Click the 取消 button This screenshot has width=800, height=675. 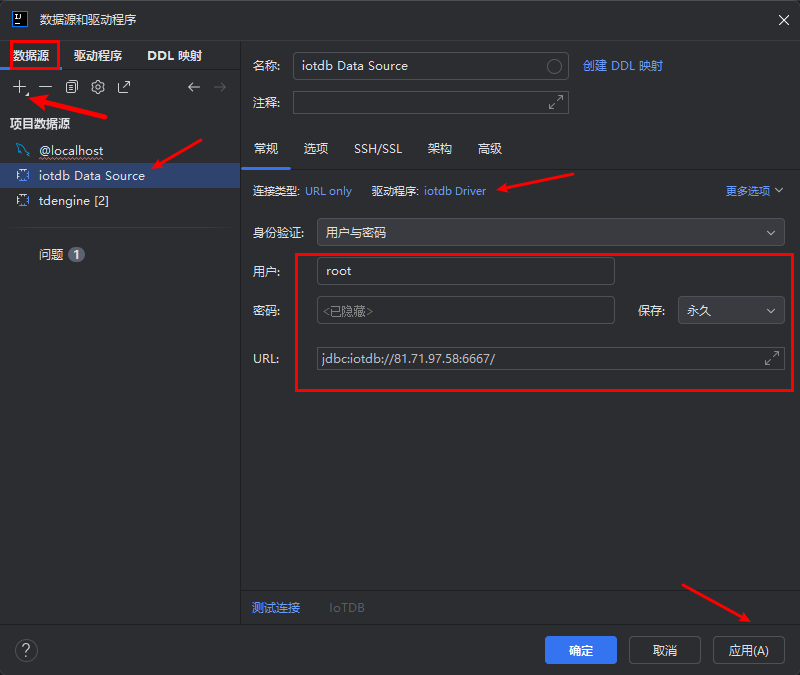click(x=665, y=650)
